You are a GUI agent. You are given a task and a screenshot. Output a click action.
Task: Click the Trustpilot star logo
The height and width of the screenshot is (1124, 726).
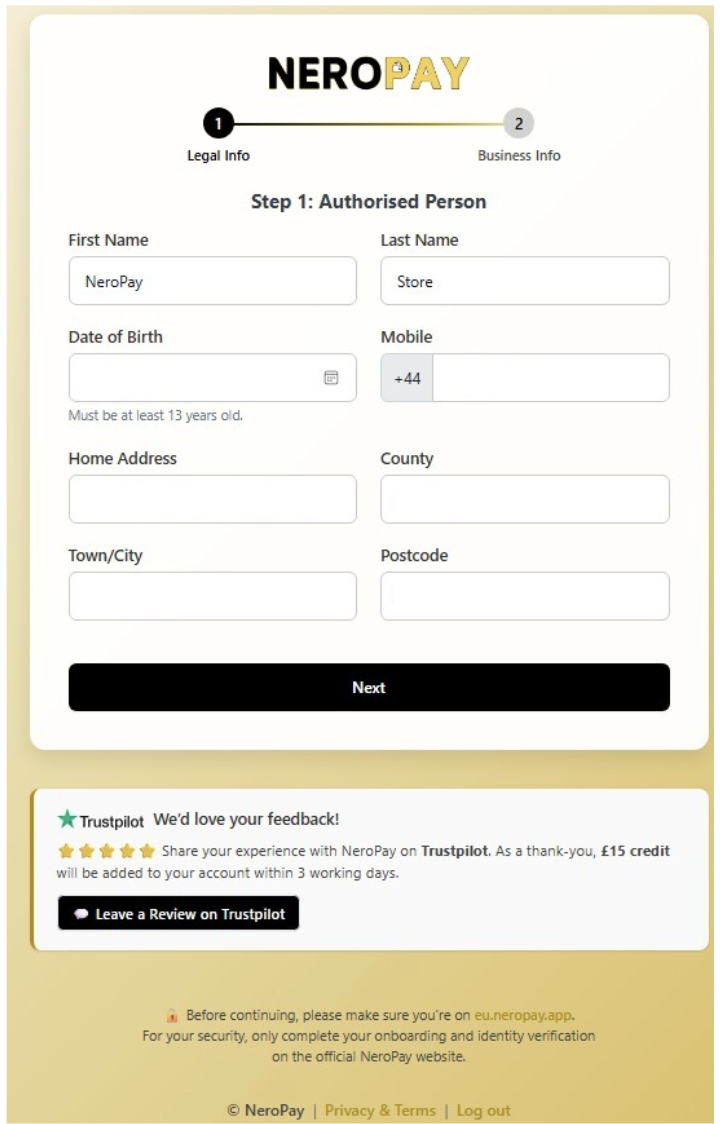coord(67,819)
